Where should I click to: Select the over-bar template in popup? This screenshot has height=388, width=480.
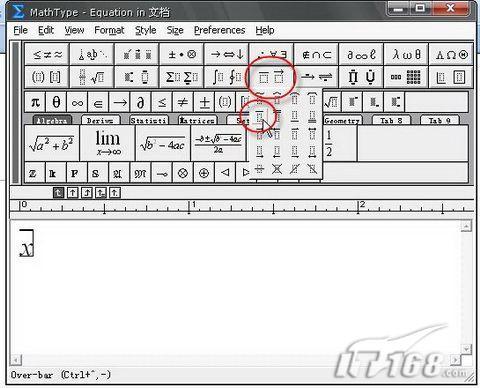pos(260,116)
